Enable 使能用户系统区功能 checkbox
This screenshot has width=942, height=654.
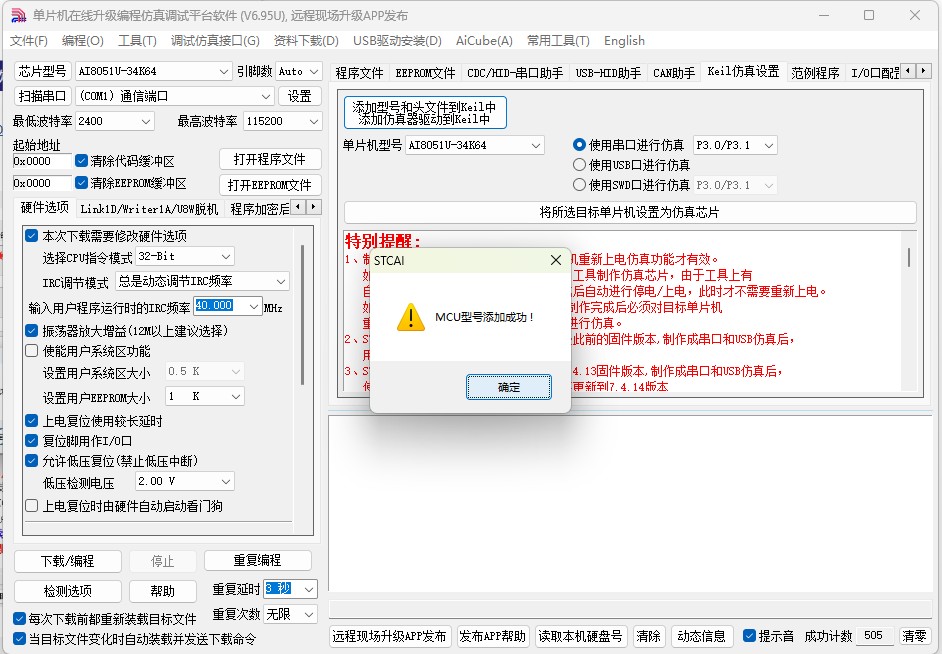32,351
